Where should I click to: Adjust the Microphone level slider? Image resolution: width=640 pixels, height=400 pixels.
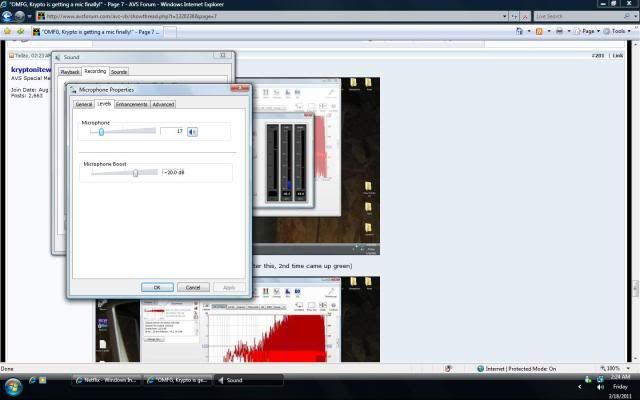click(101, 132)
